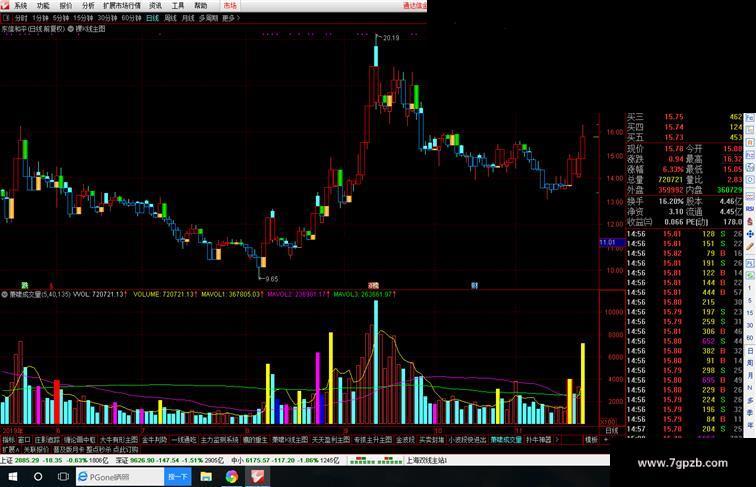Click the sidebar icon below the orange R
756x487 pixels.
750,155
